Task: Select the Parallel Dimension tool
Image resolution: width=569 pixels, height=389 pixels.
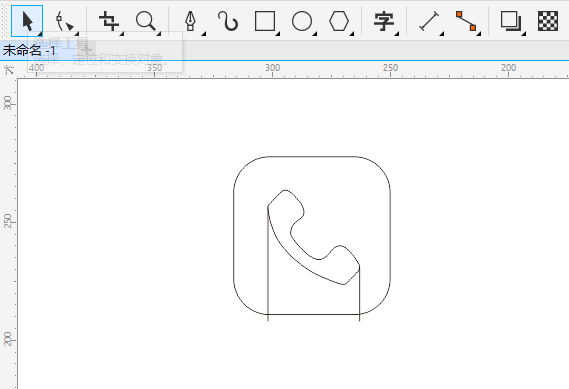Action: (x=429, y=21)
